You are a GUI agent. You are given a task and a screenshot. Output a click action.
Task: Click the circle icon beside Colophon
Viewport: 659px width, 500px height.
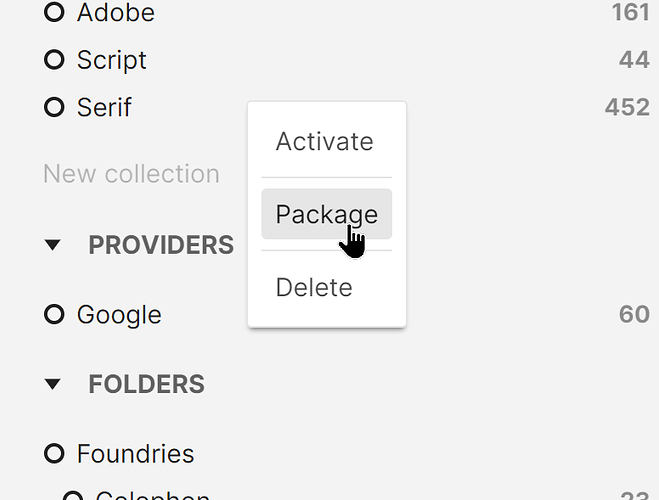pyautogui.click(x=73, y=496)
